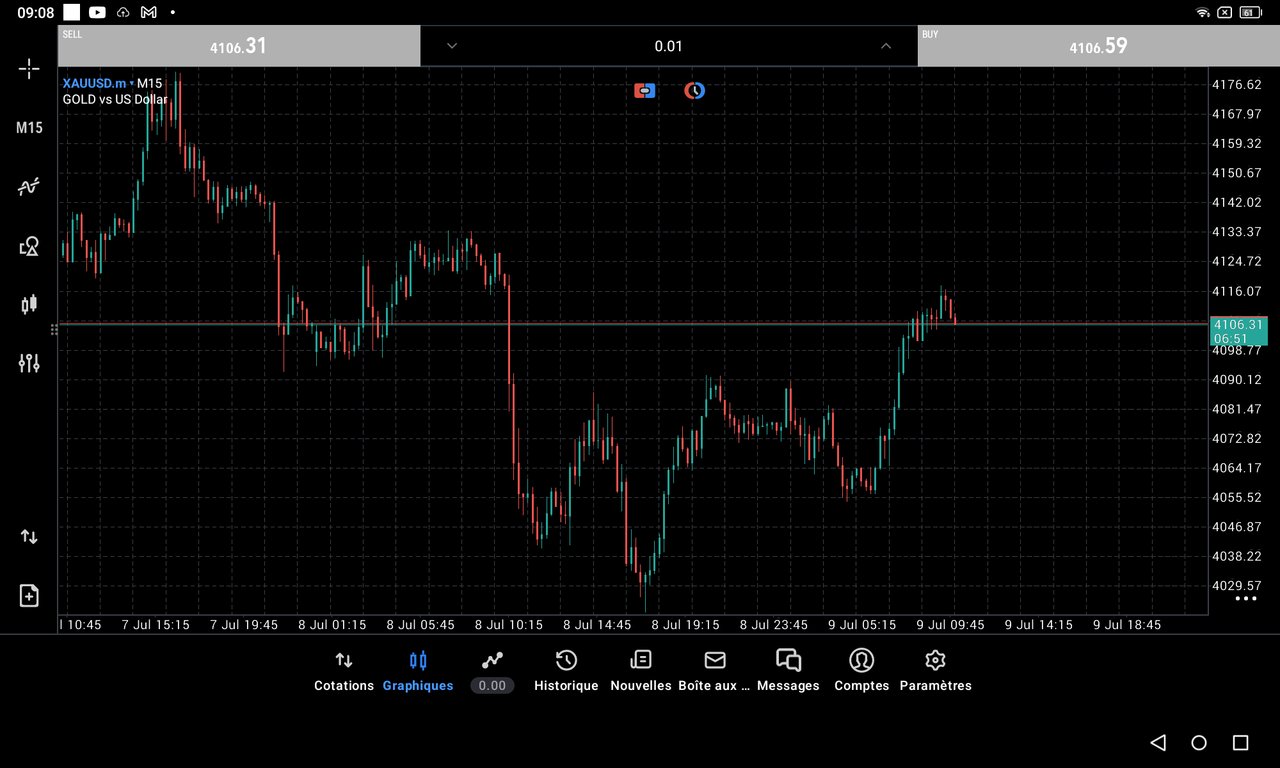Tap the 'GOLD vs US Dollar' description text
This screenshot has height=768, width=1280.
(115, 99)
